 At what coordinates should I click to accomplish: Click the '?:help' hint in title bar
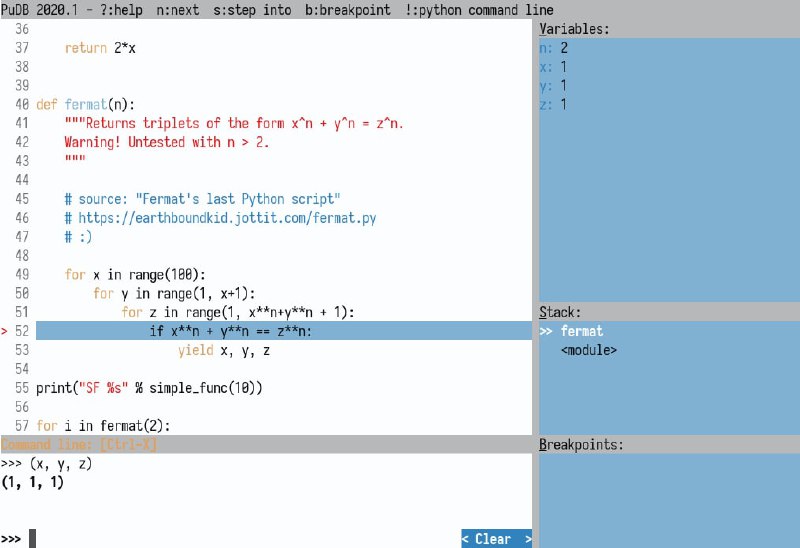(x=121, y=10)
